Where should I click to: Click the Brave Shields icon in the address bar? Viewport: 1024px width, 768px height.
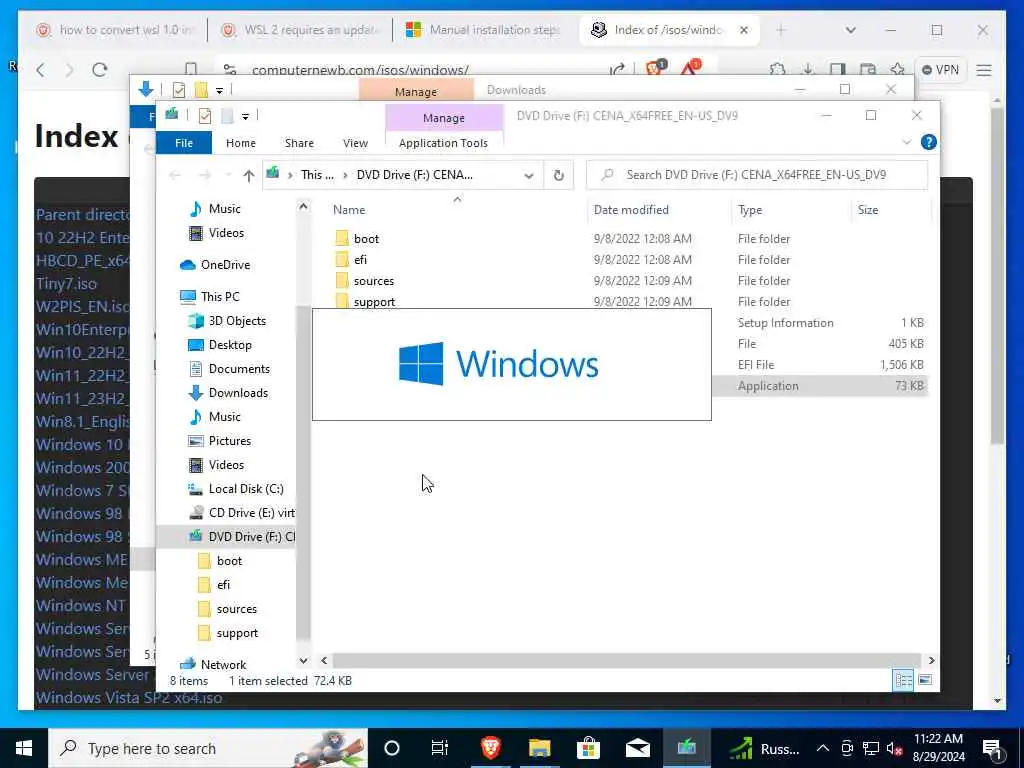tap(654, 67)
